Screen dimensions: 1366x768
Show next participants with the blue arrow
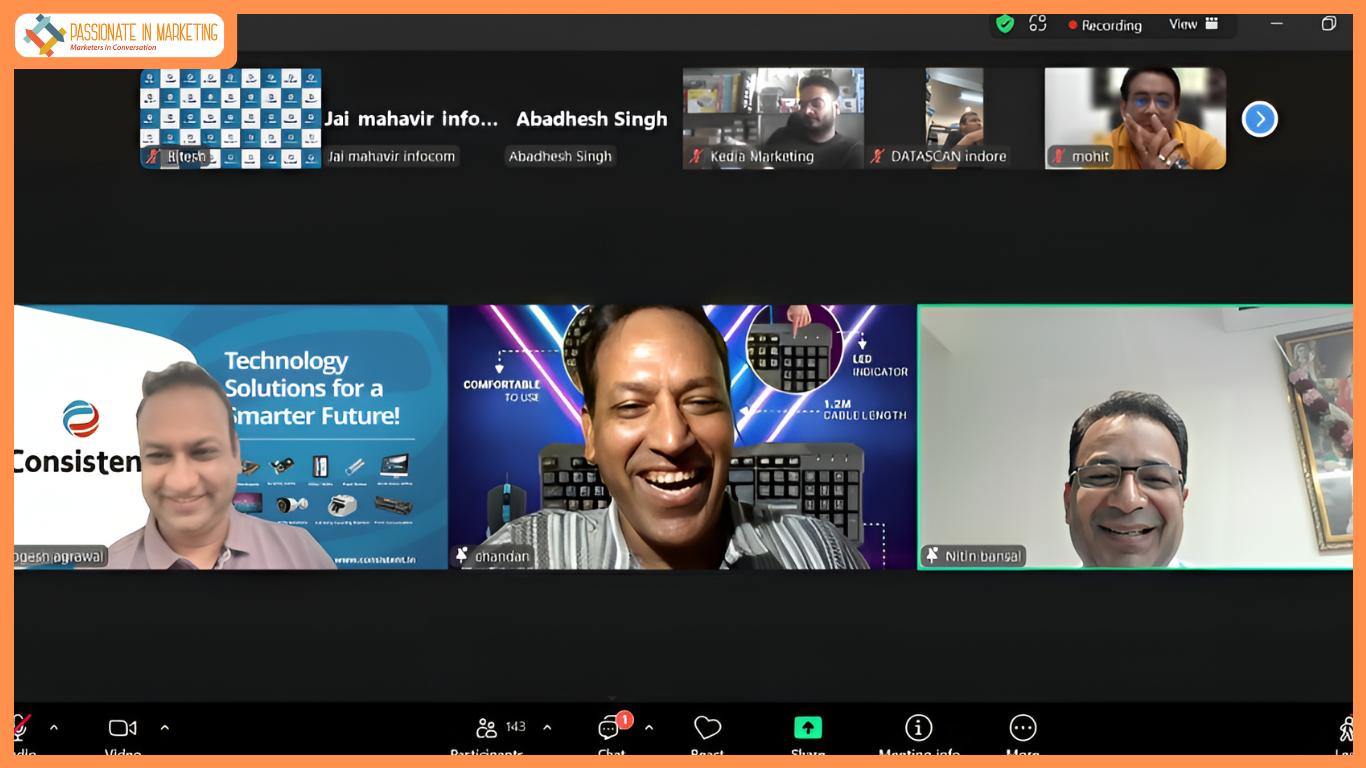point(1259,119)
